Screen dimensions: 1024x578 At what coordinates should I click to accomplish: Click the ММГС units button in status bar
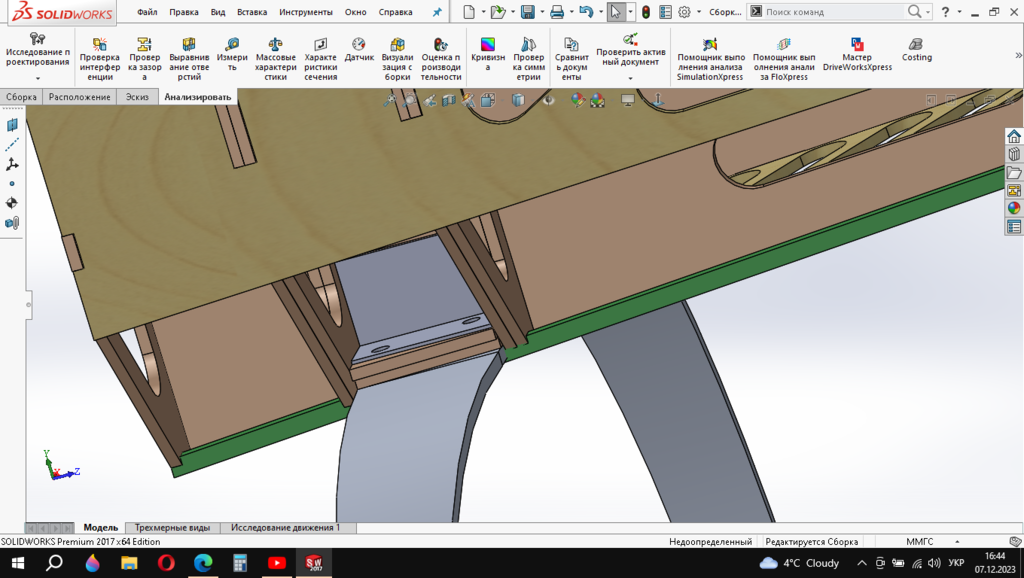919,541
